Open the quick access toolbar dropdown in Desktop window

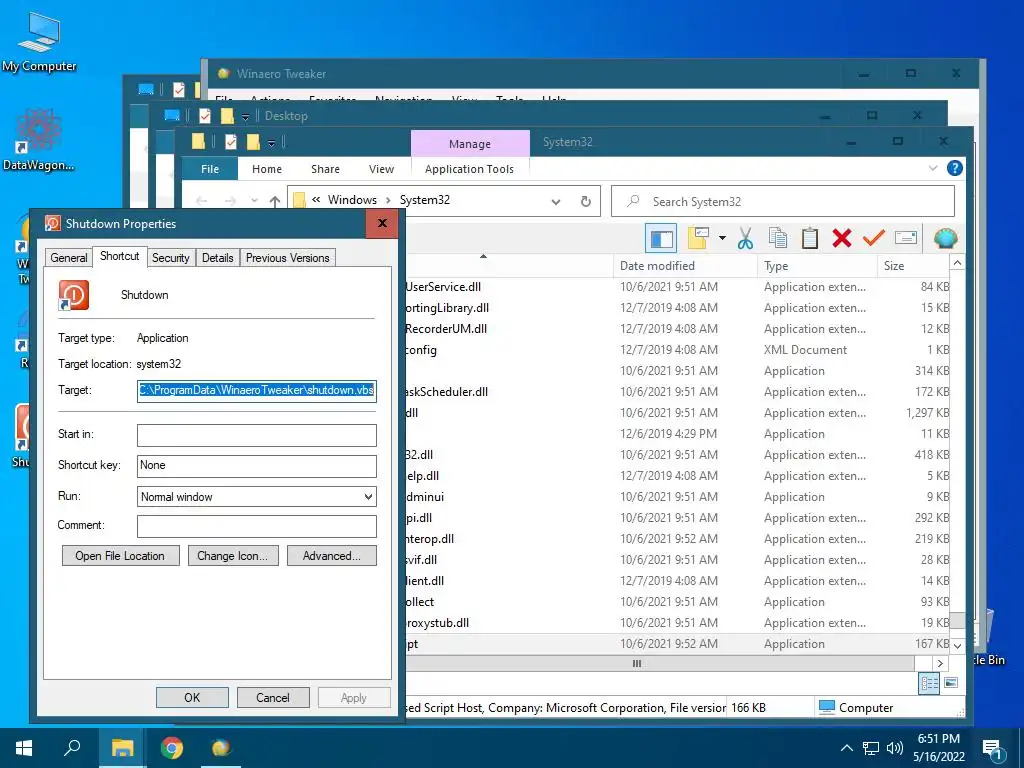(246, 117)
